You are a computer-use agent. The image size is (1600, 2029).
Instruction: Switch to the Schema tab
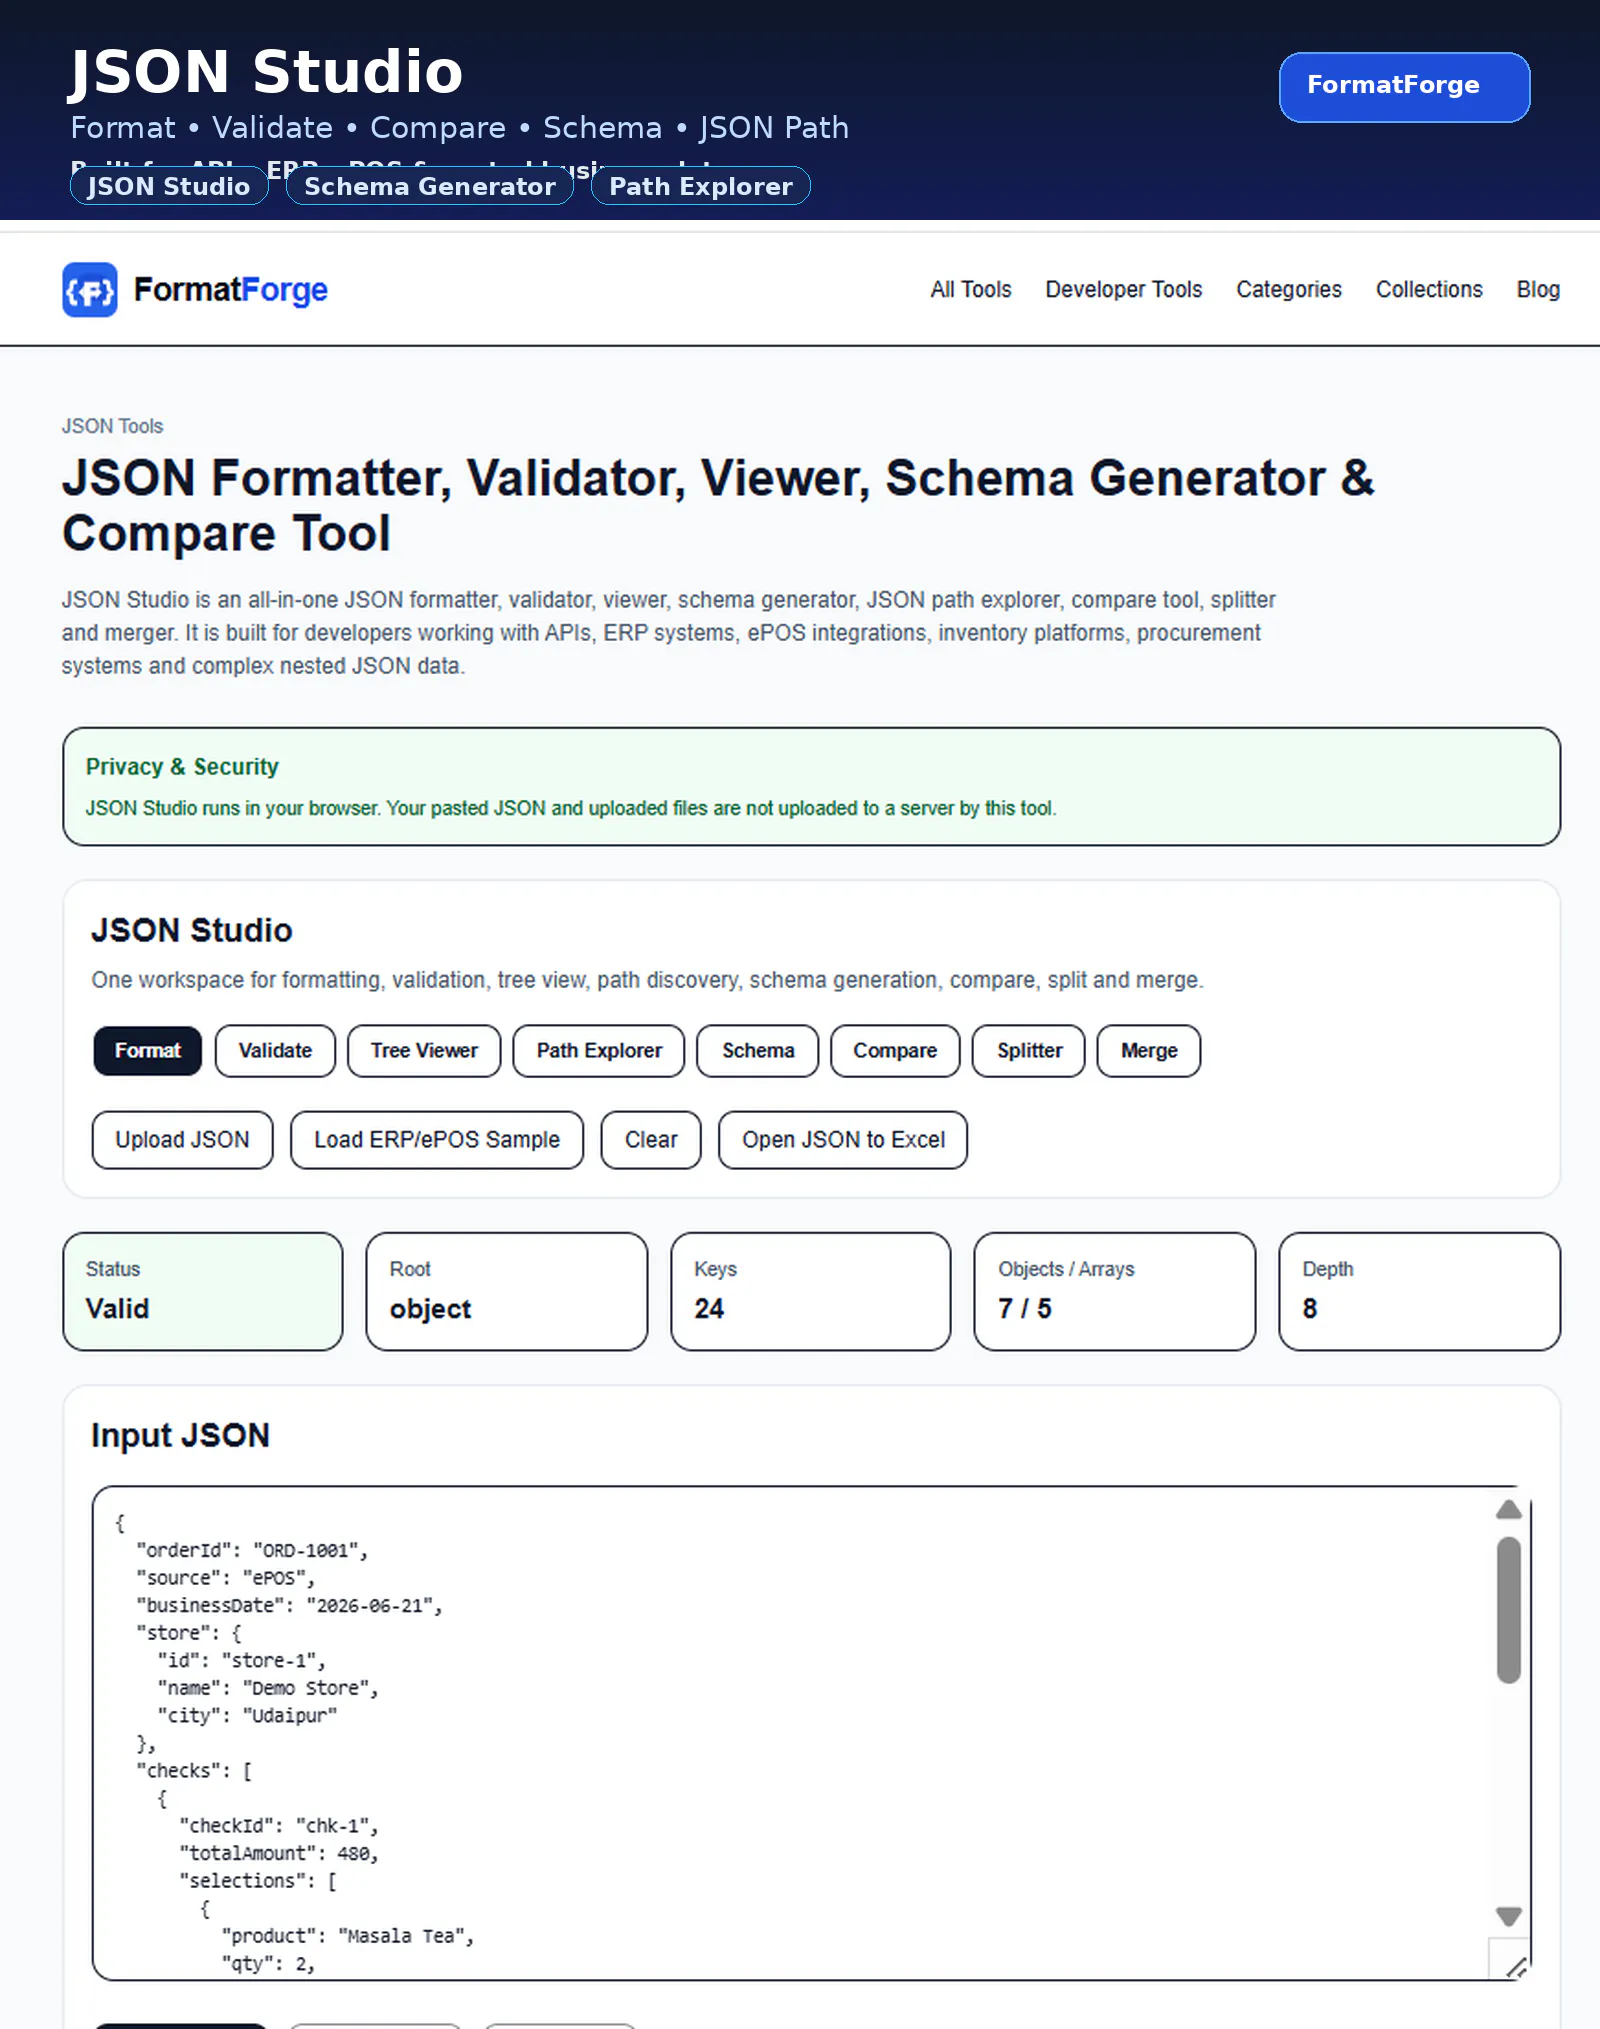pyautogui.click(x=758, y=1051)
